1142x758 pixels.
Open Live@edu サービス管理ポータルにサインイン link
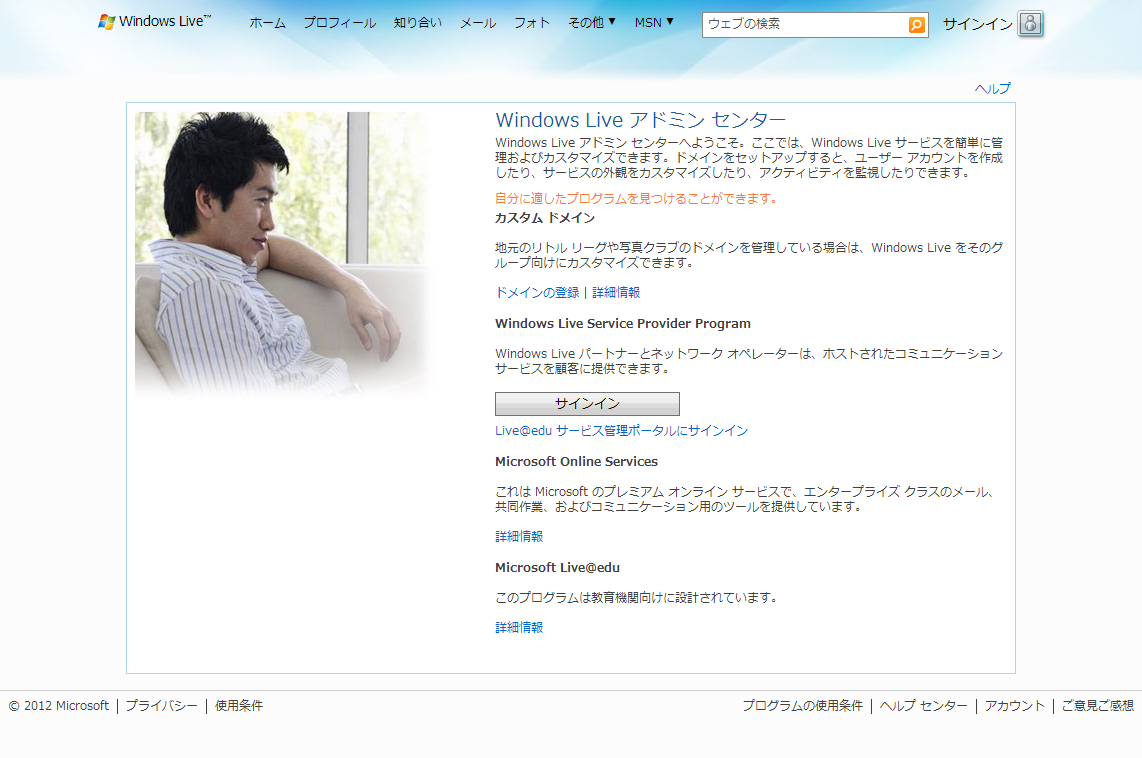[621, 430]
